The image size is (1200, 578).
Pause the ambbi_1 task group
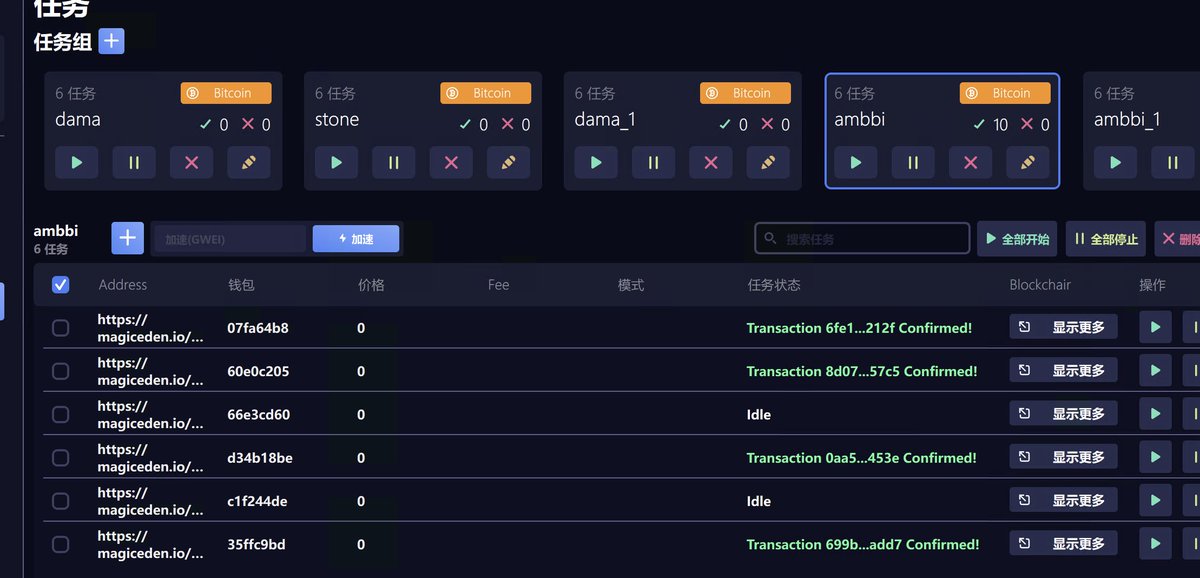1170,162
